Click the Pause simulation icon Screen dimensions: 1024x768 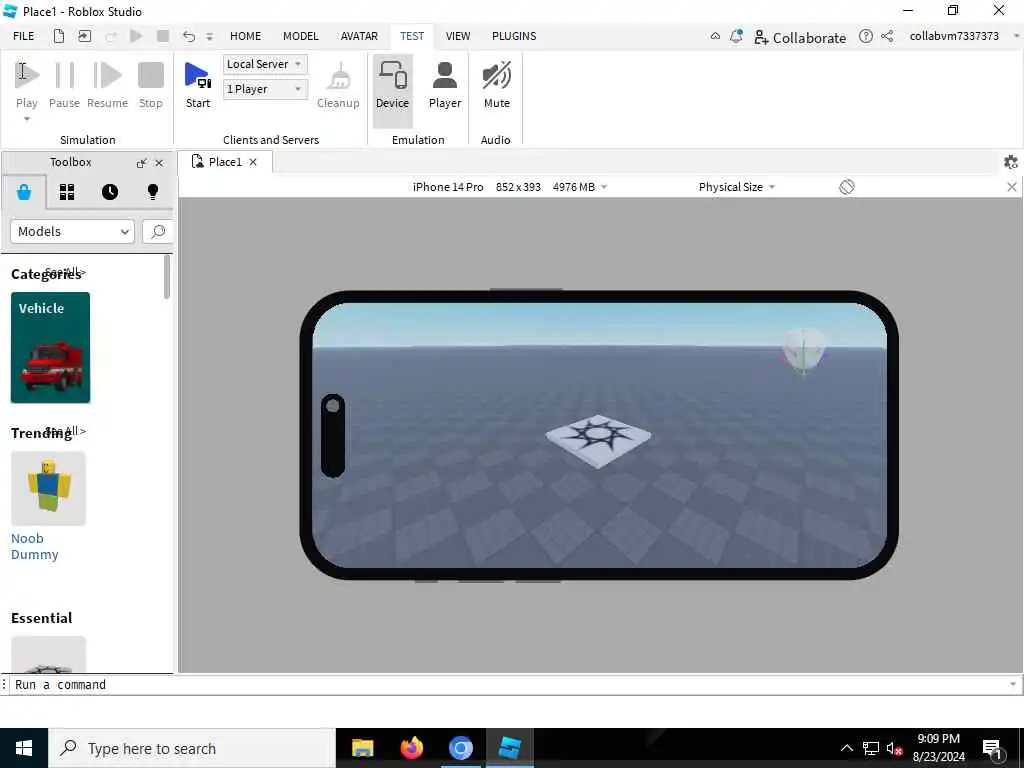pyautogui.click(x=64, y=76)
